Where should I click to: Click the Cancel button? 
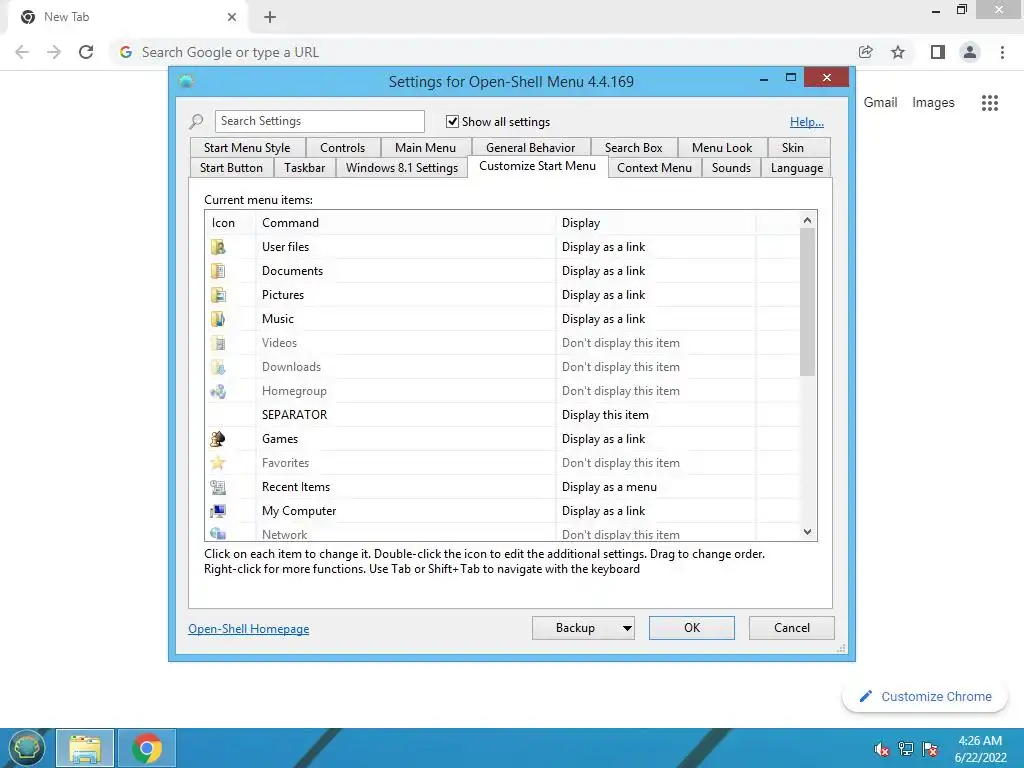(792, 628)
